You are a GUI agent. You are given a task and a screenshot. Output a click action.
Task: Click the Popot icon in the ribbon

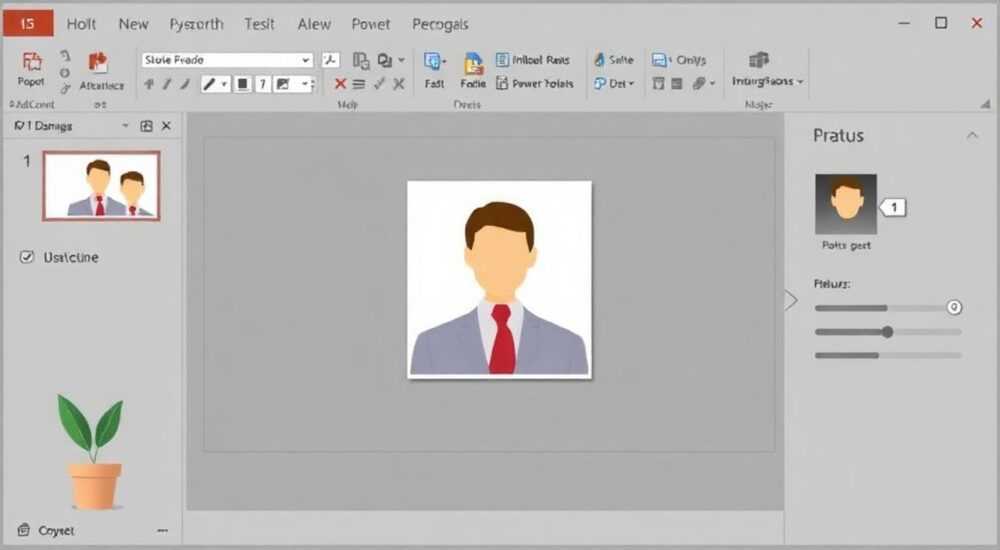[31, 62]
